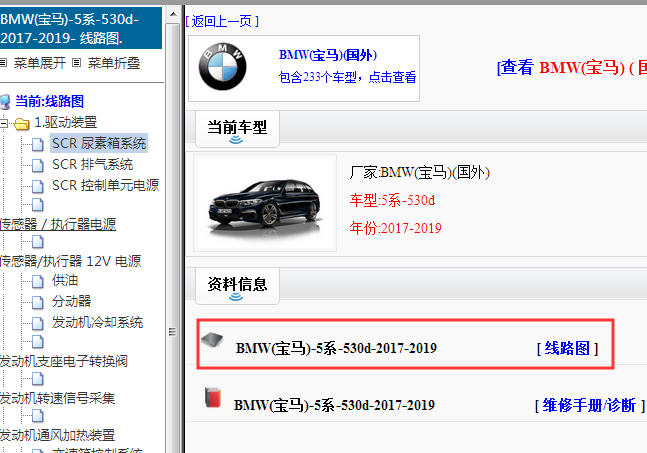Select SCR 尿素箱系统 tree item
Screen dimensions: 647x453
click(99, 143)
